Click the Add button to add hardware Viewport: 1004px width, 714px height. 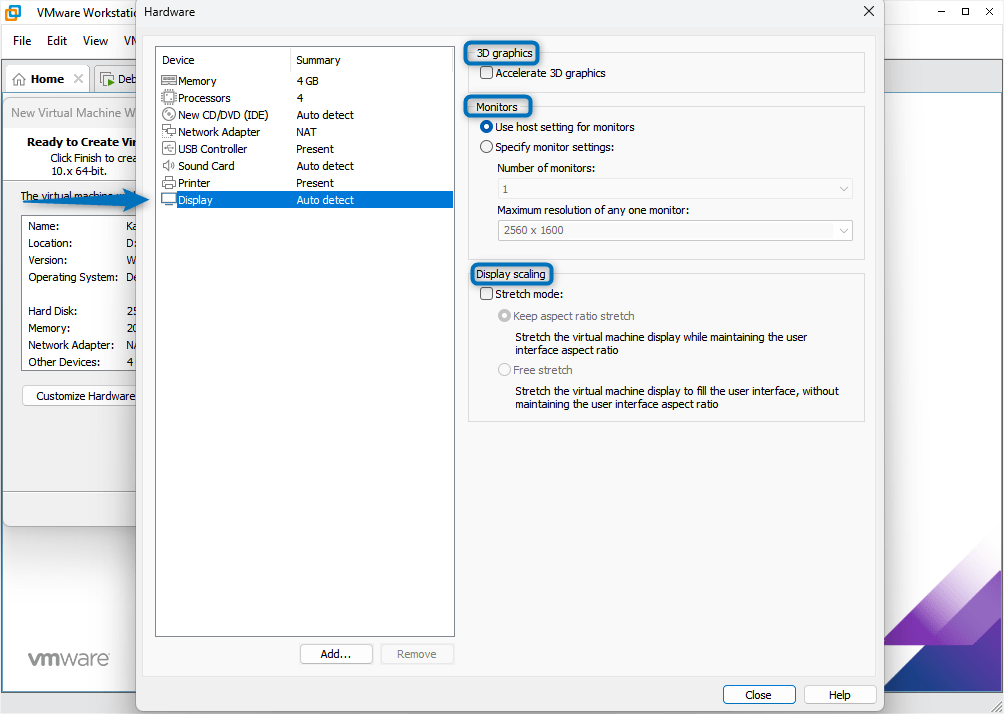coord(336,653)
